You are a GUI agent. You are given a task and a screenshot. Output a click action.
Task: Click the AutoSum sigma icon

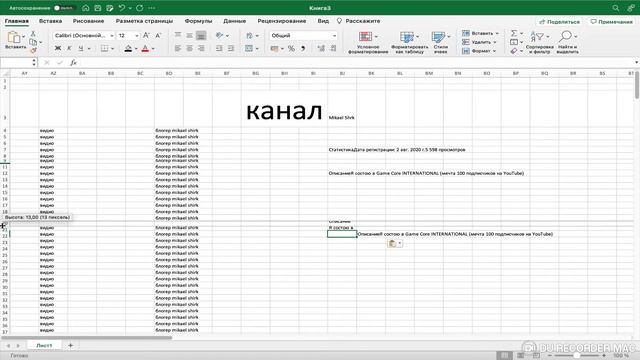[x=514, y=33]
